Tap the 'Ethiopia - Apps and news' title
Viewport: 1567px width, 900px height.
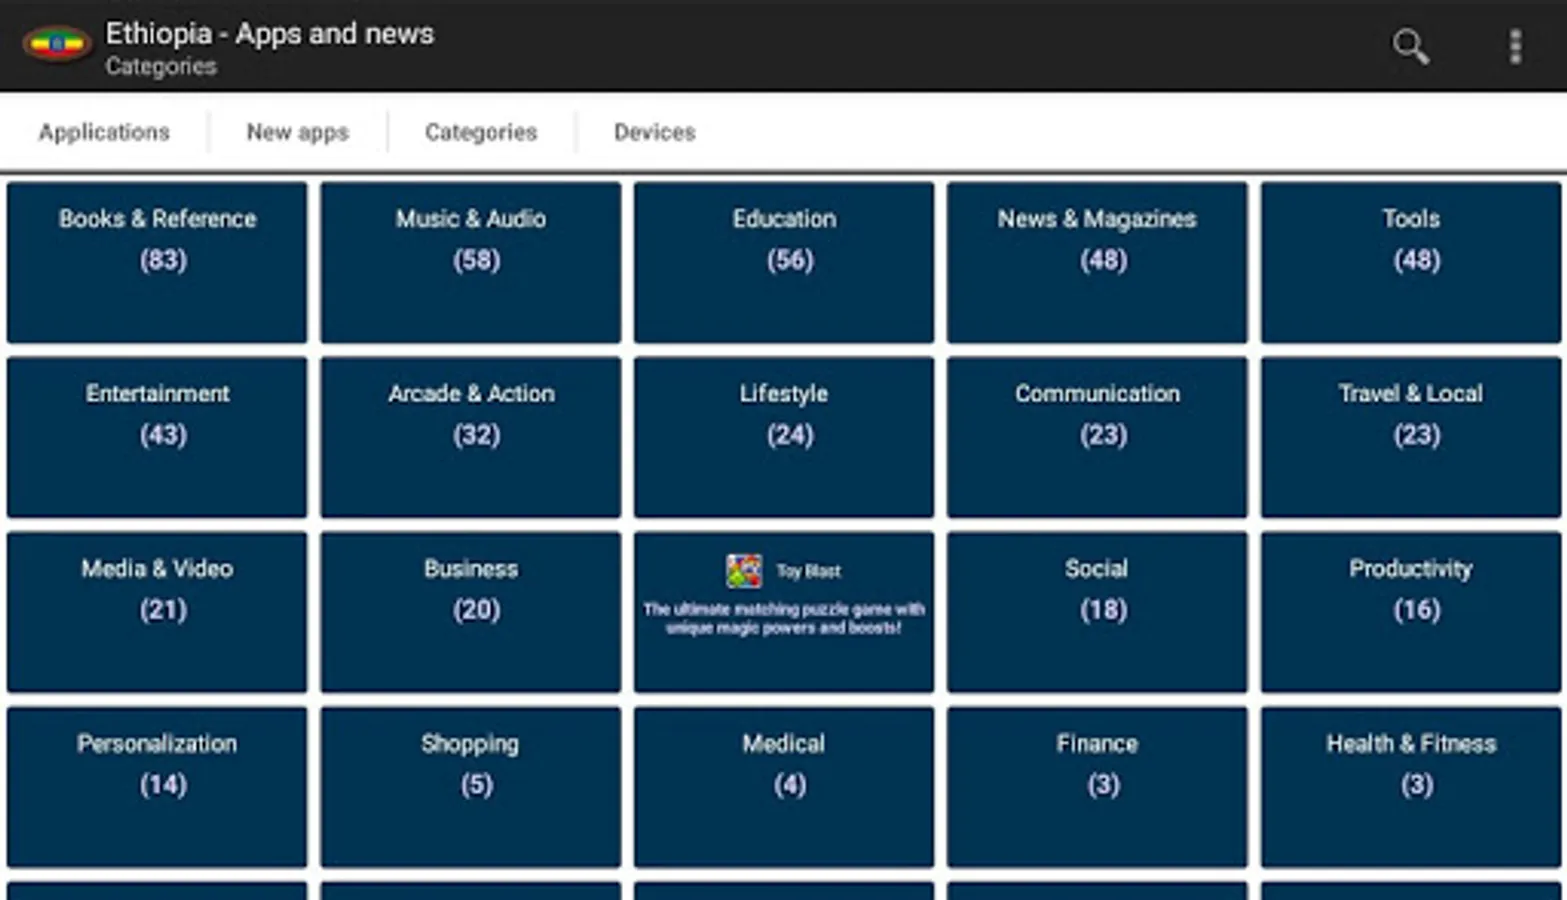click(270, 34)
